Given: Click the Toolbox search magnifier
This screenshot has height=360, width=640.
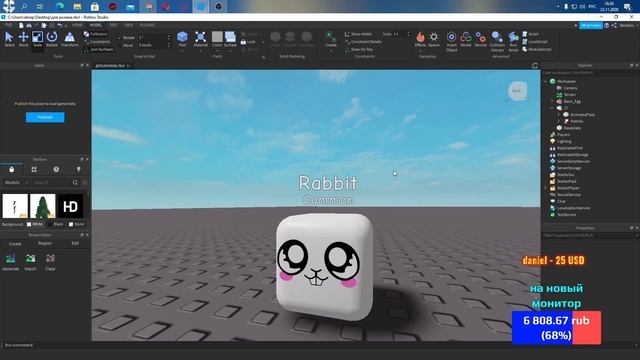Looking at the screenshot, I should (x=75, y=182).
